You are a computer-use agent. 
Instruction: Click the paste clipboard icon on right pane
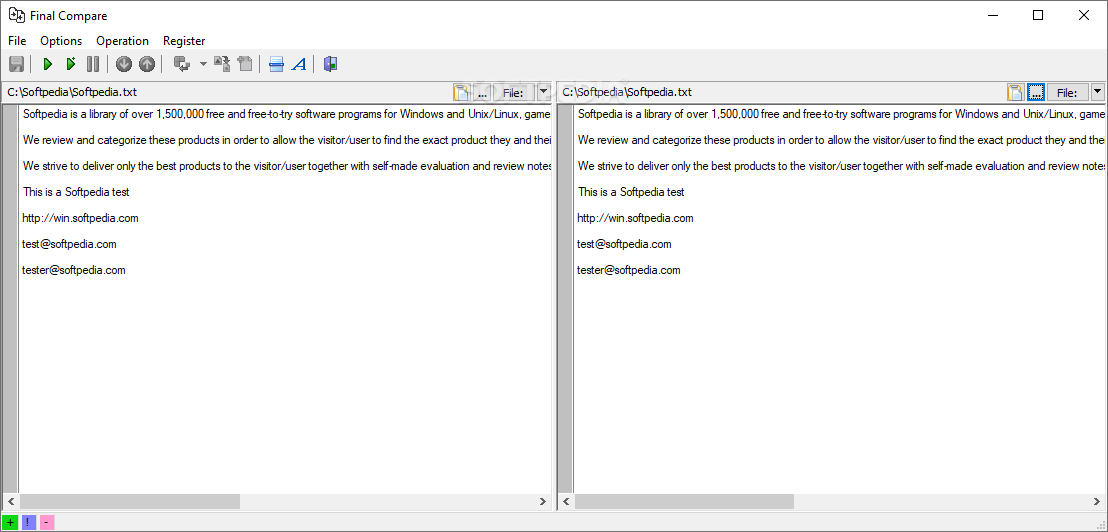[x=1016, y=92]
